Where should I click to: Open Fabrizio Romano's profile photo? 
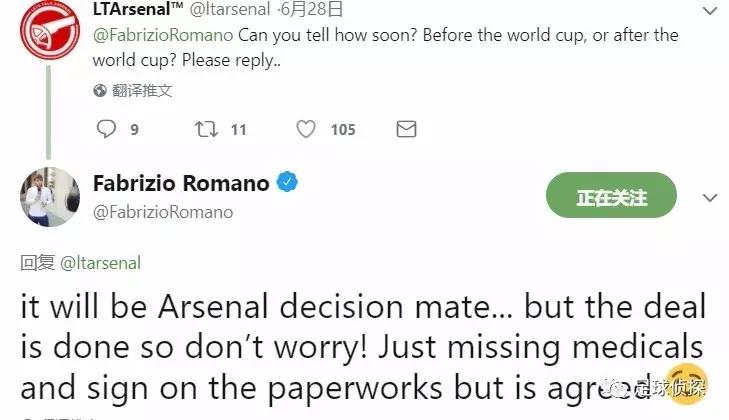50,197
